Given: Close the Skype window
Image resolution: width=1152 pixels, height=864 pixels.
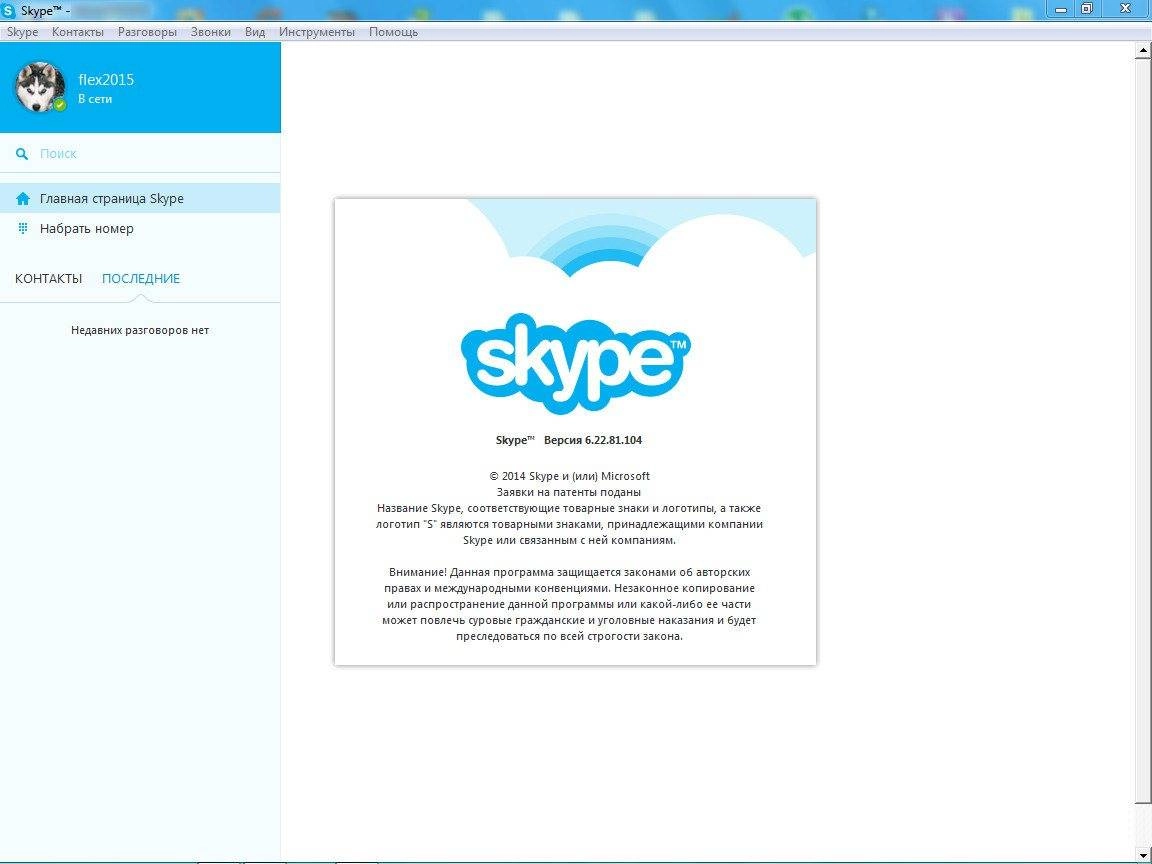Looking at the screenshot, I should 1126,9.
